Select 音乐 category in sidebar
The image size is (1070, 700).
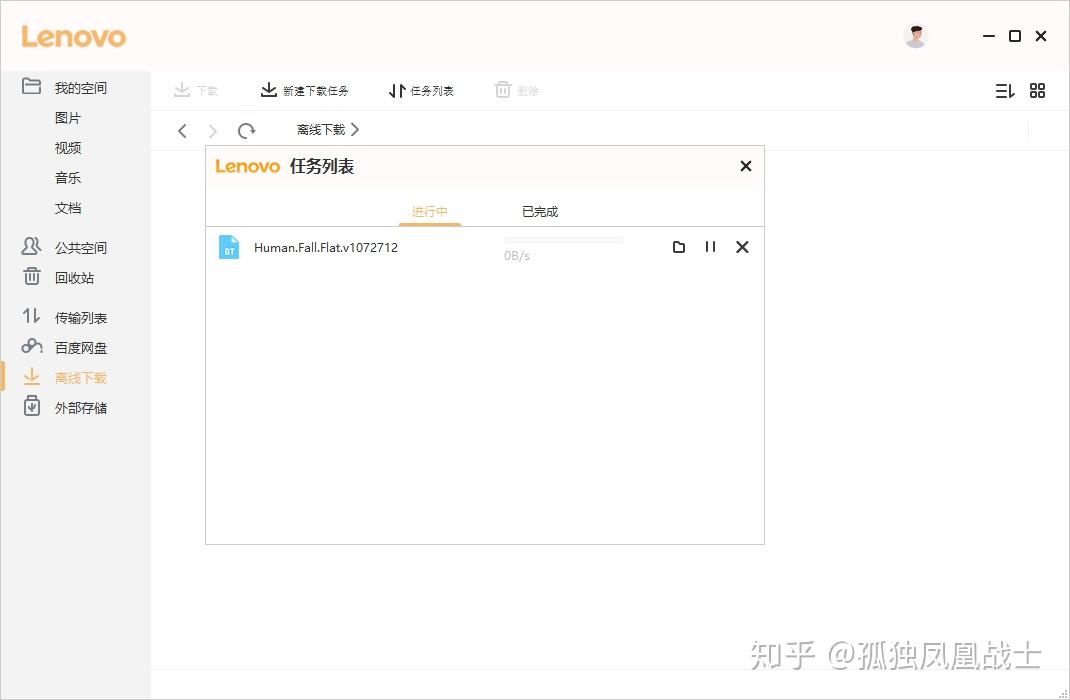[68, 178]
